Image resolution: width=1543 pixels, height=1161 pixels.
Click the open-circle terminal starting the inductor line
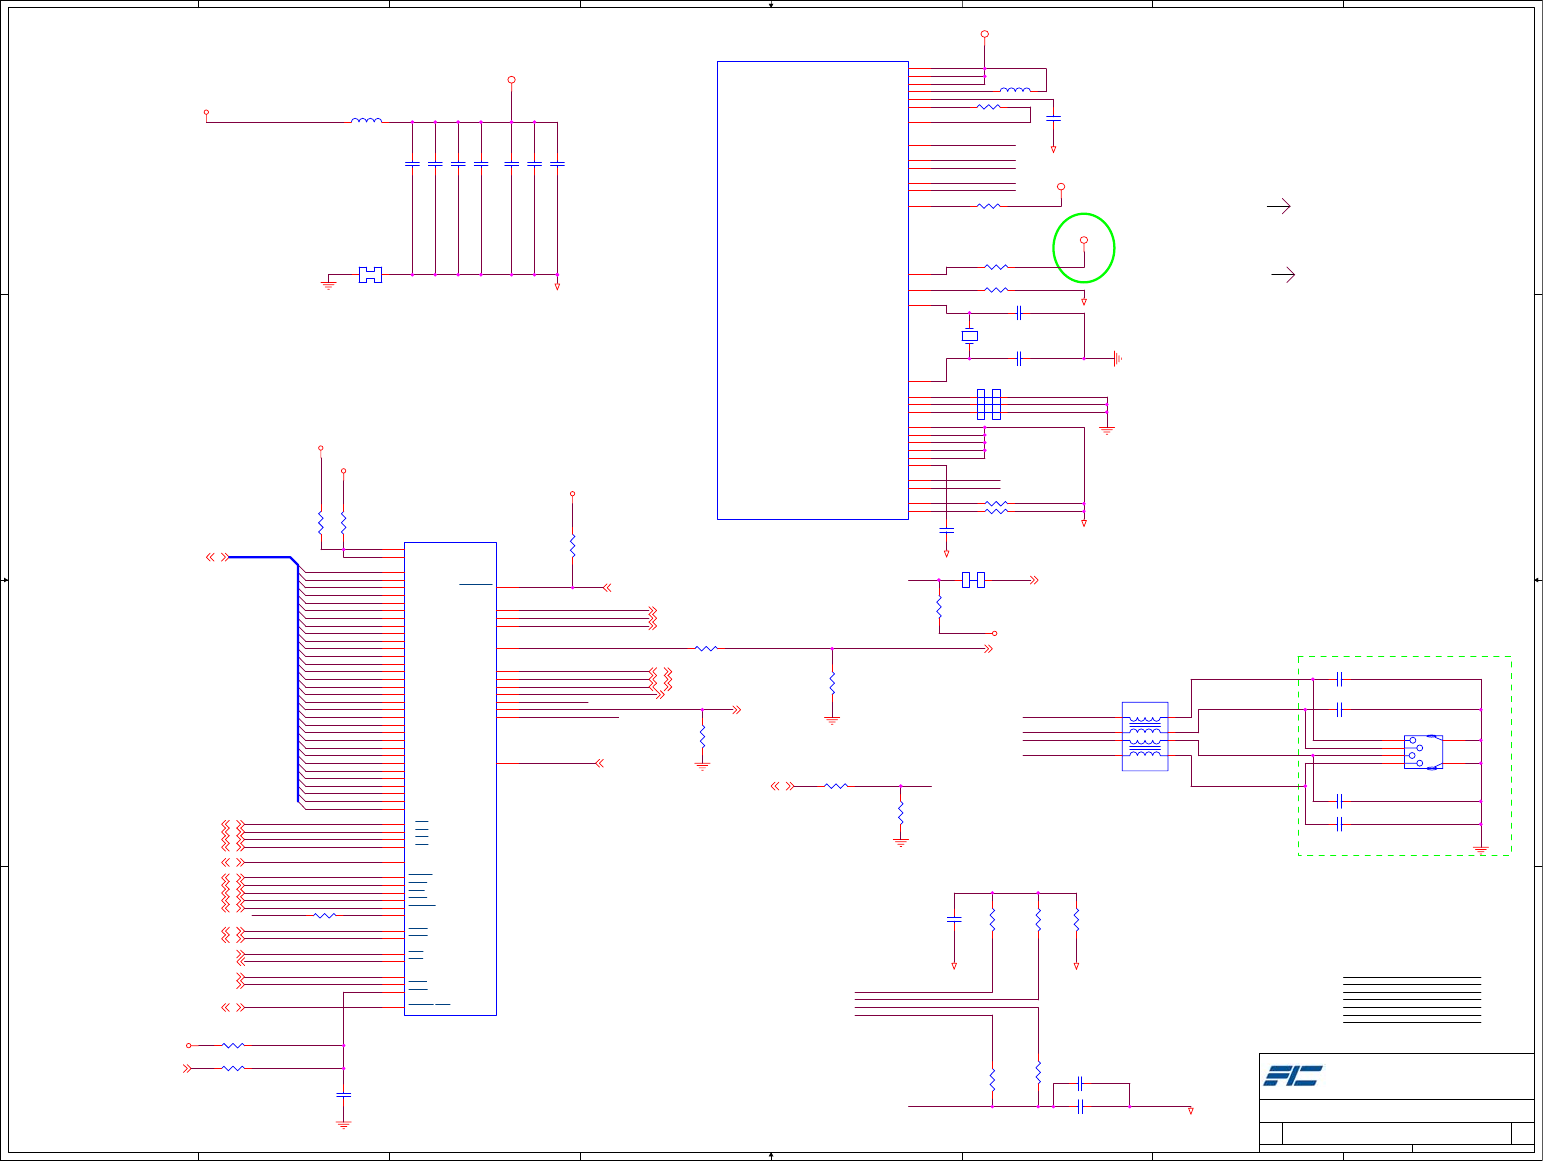point(206,112)
